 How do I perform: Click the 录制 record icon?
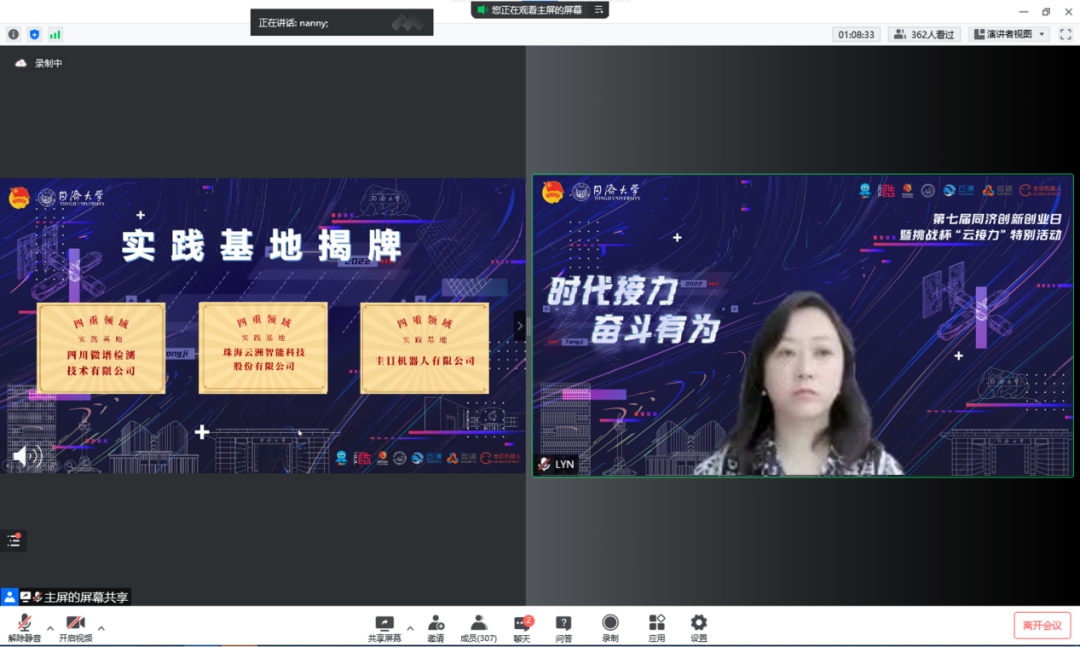610,627
